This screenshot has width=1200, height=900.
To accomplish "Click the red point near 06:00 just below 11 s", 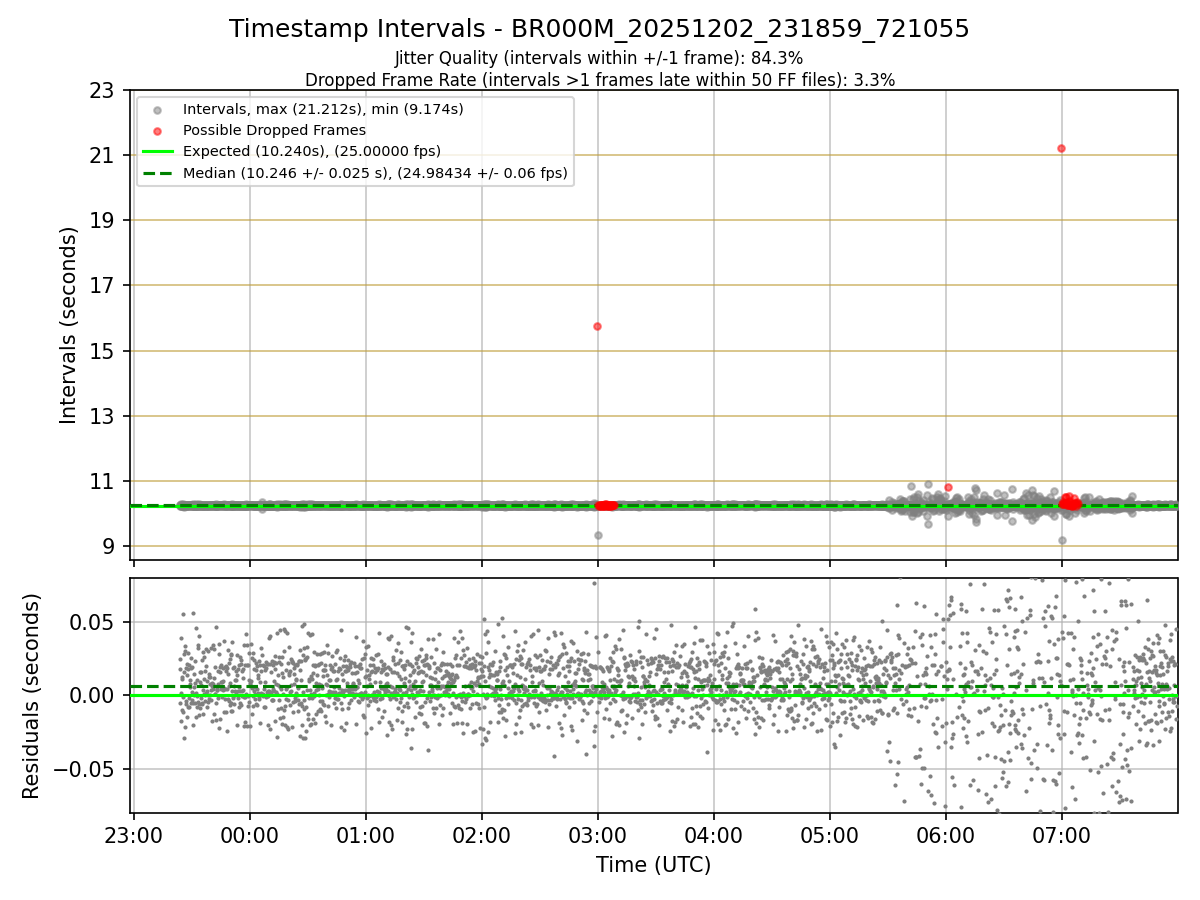I will [x=948, y=487].
